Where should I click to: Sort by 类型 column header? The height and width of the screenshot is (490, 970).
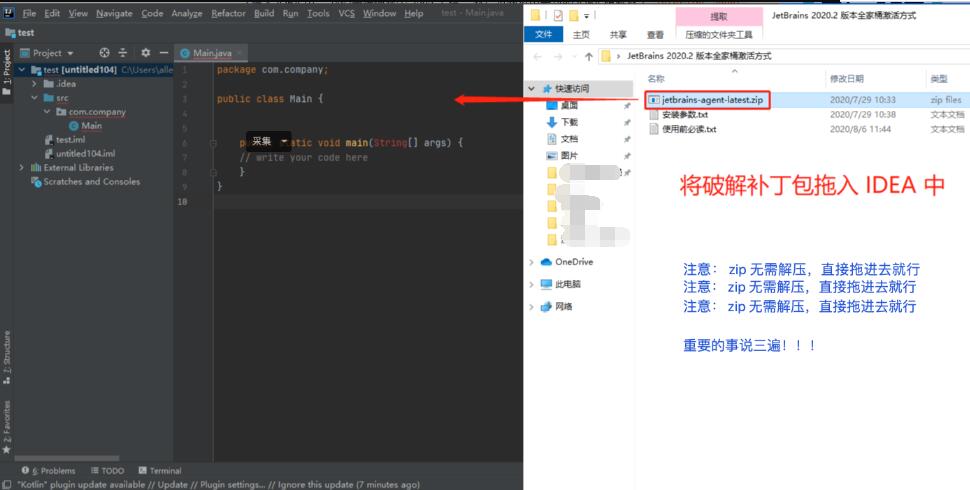tap(938, 79)
